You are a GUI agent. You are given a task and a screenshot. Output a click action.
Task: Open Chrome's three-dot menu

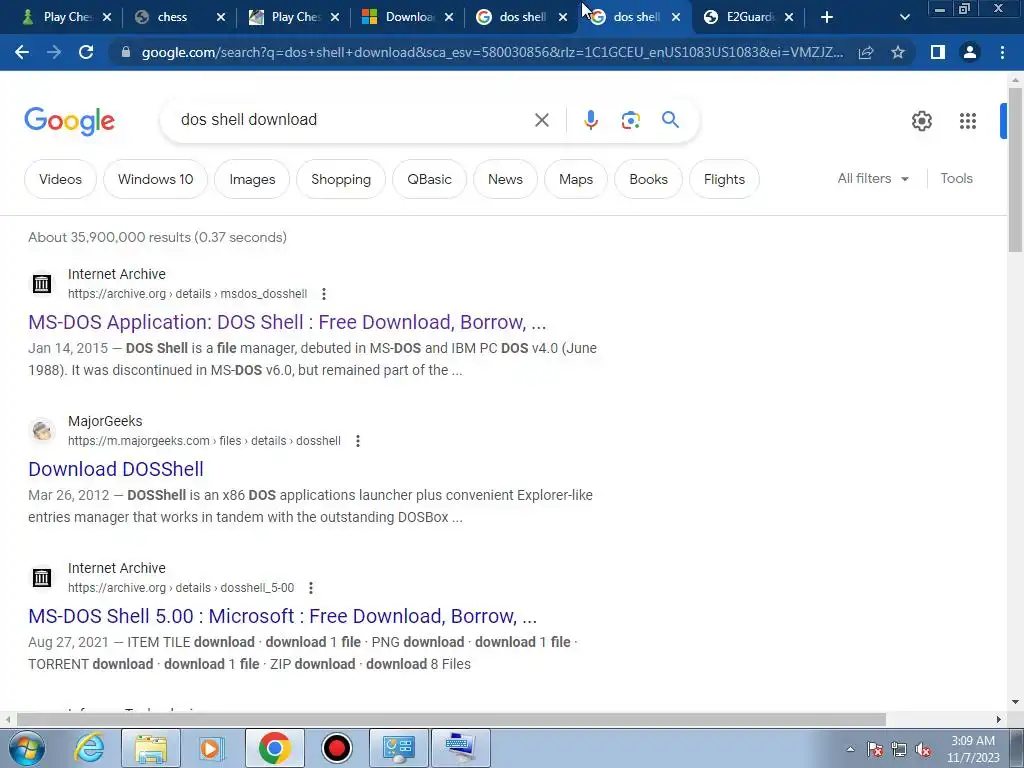tap(1002, 52)
